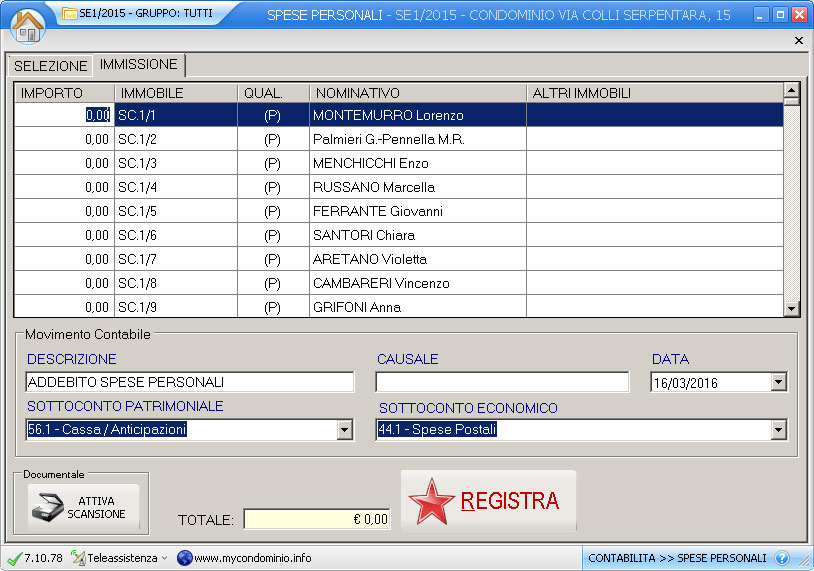Expand the Sottoconto Patrimoniale dropdown
The height and width of the screenshot is (571, 814).
(345, 430)
